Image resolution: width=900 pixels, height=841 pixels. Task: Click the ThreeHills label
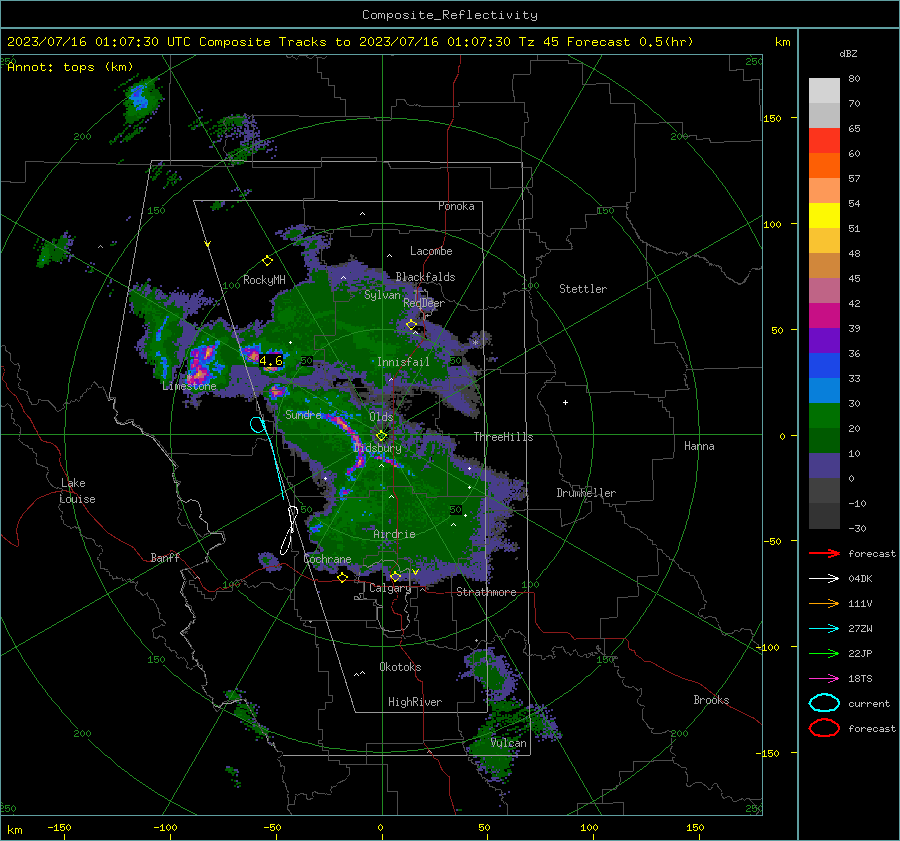point(503,437)
